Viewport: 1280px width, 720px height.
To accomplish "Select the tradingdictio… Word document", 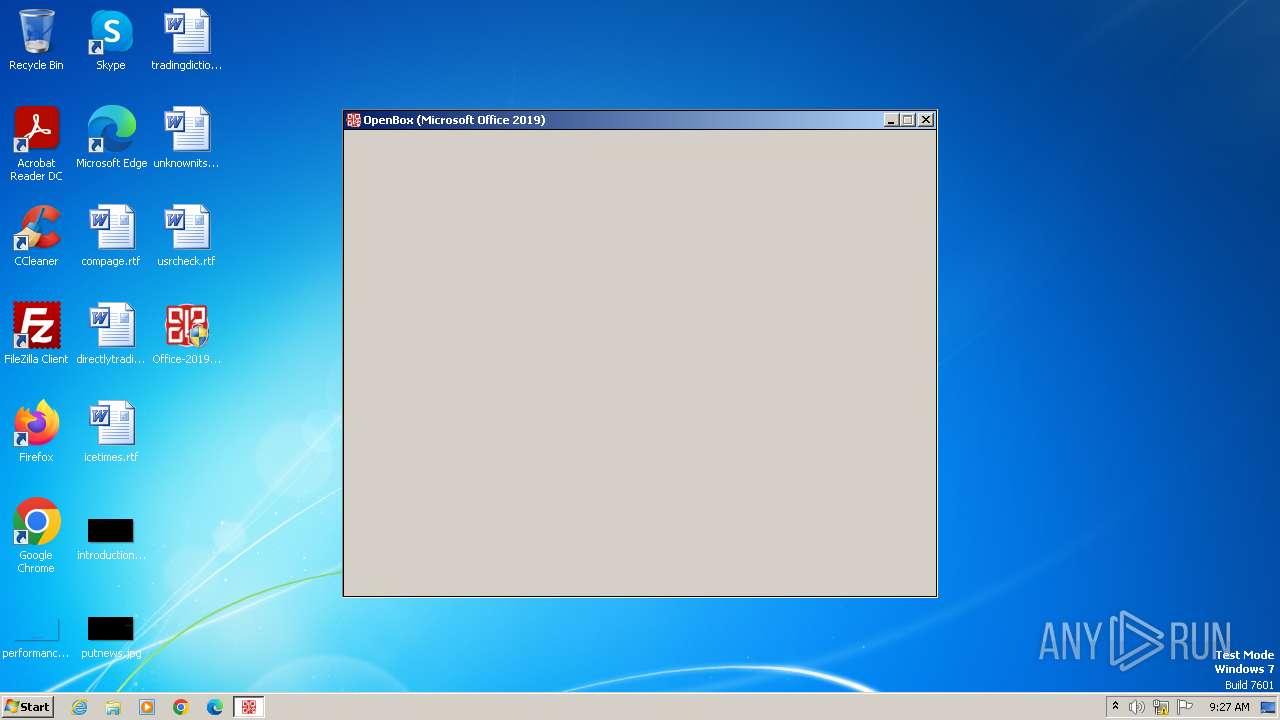I will [186, 40].
